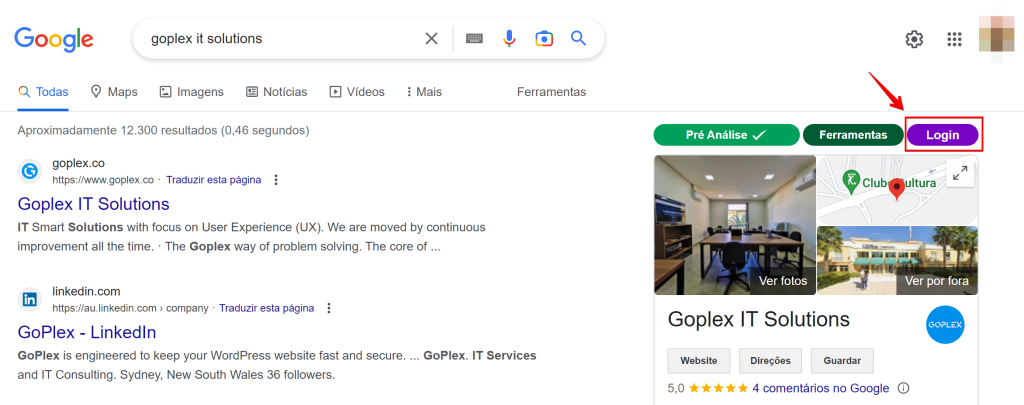
Task: Switch to the Vídeos tab
Action: (357, 92)
